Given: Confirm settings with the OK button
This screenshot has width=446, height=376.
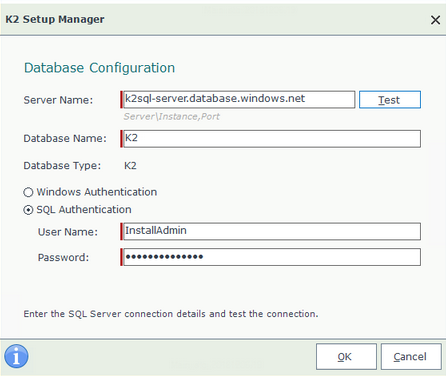Looking at the screenshot, I should [346, 357].
